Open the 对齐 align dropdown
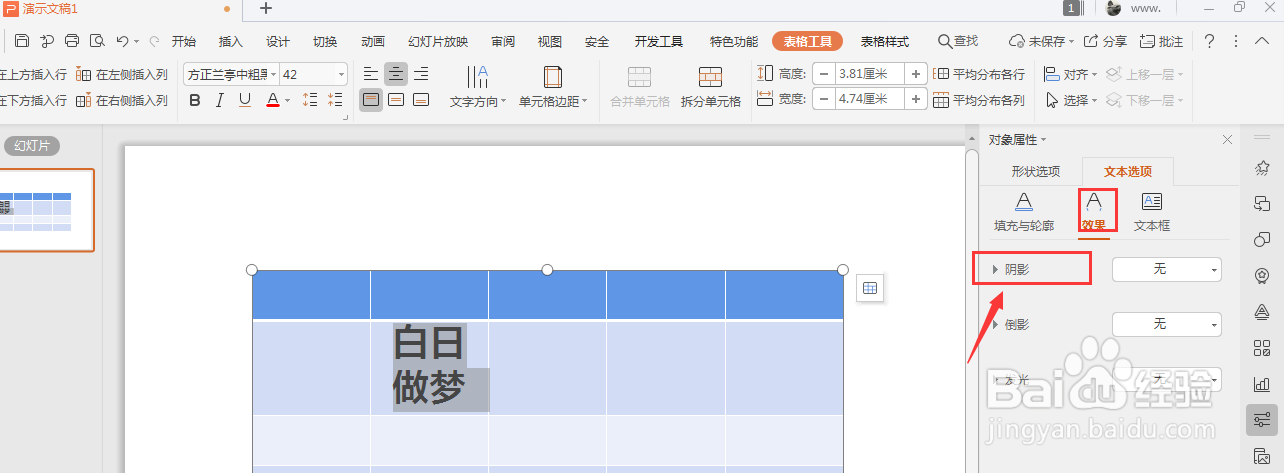 point(1070,74)
